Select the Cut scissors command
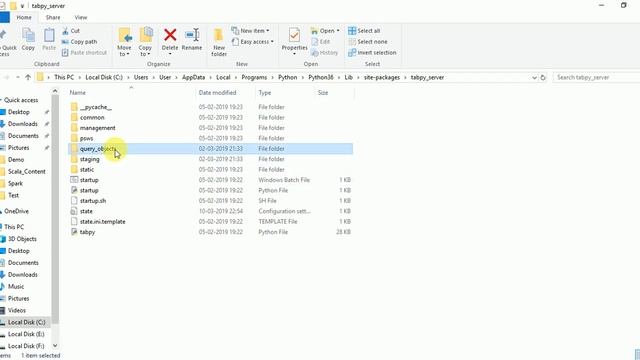 71,31
